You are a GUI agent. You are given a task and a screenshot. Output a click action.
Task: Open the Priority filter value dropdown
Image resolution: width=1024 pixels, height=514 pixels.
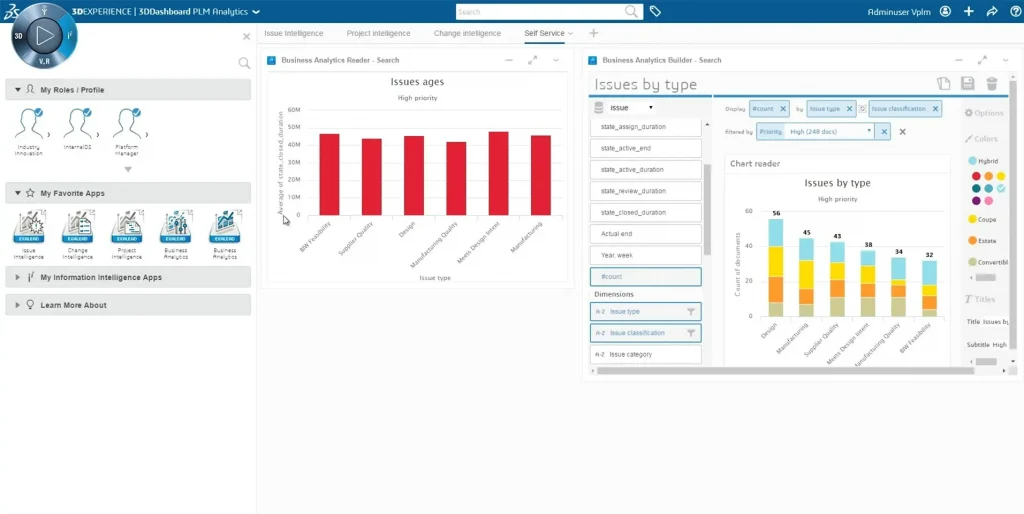(x=869, y=131)
